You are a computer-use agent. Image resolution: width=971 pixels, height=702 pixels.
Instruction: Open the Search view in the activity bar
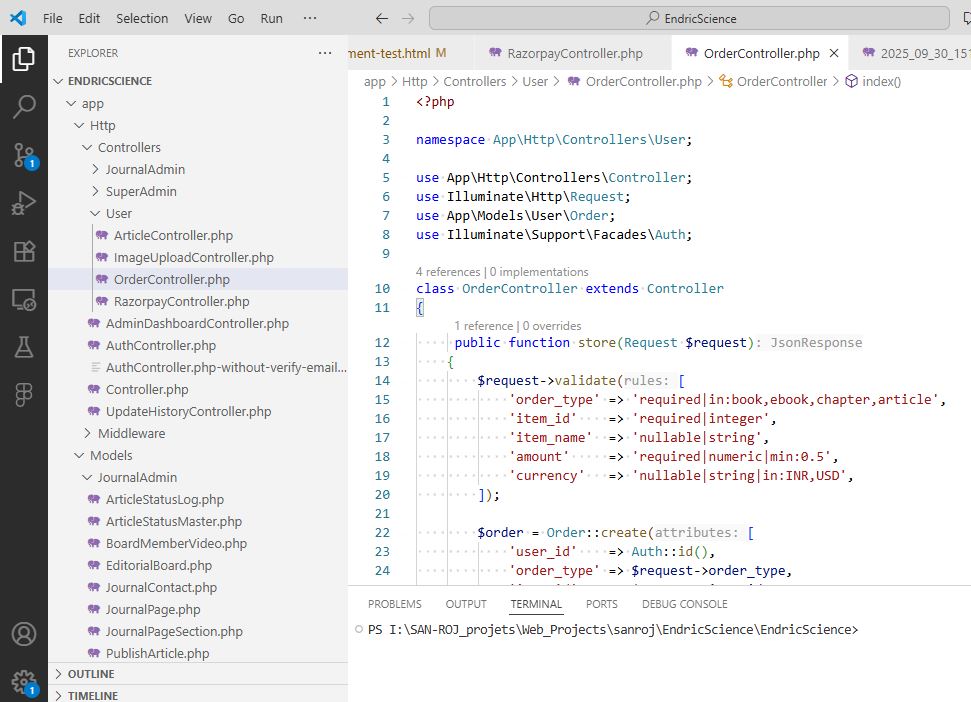[x=25, y=108]
